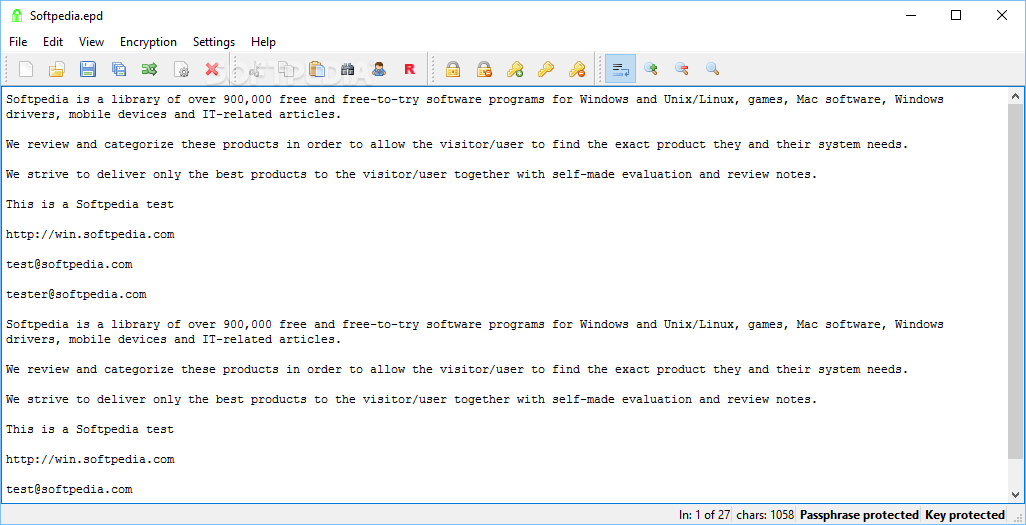Click the Cut scissors icon

(x=255, y=69)
